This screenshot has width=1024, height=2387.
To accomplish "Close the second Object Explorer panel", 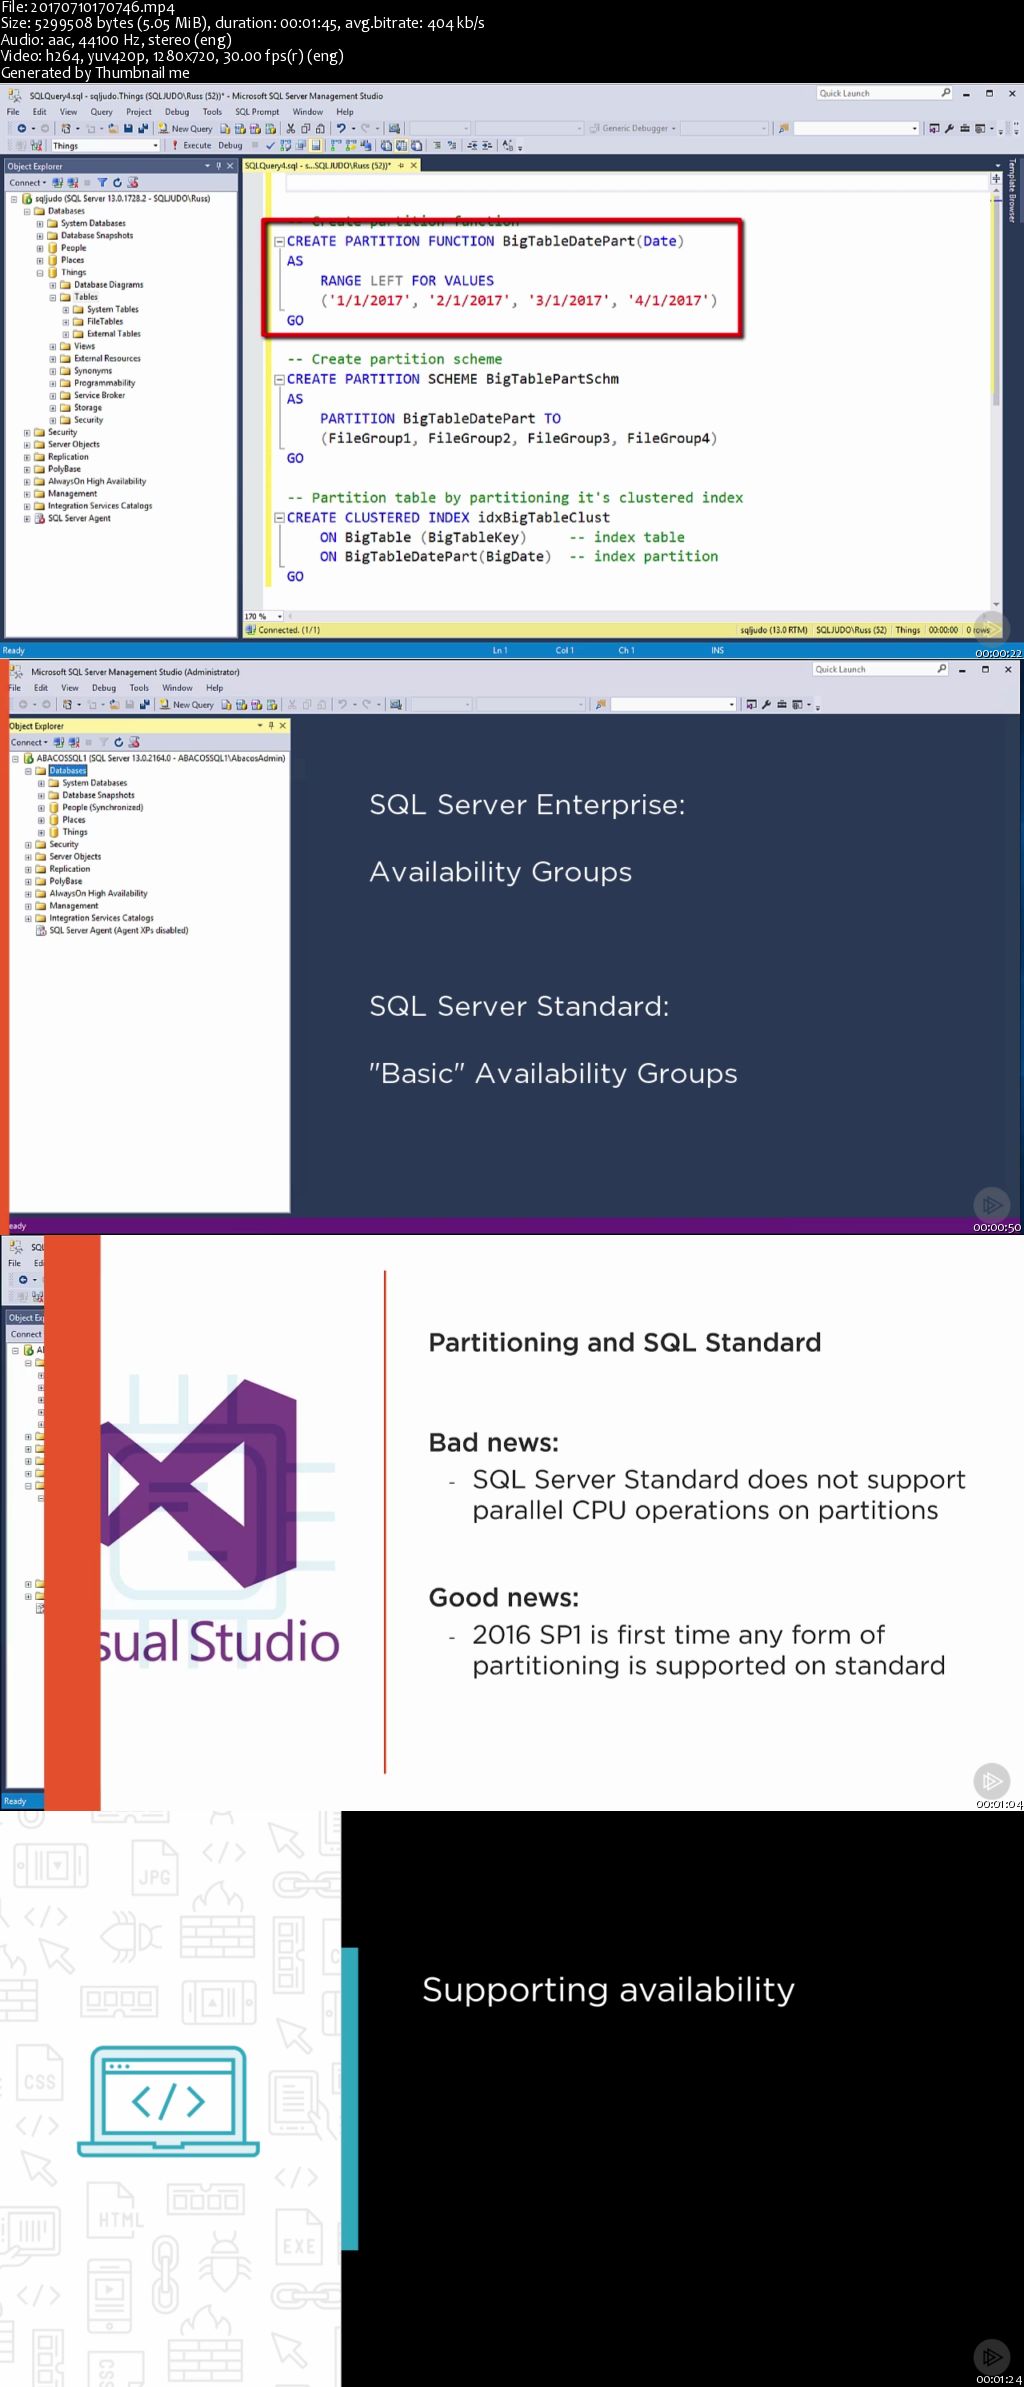I will (282, 726).
